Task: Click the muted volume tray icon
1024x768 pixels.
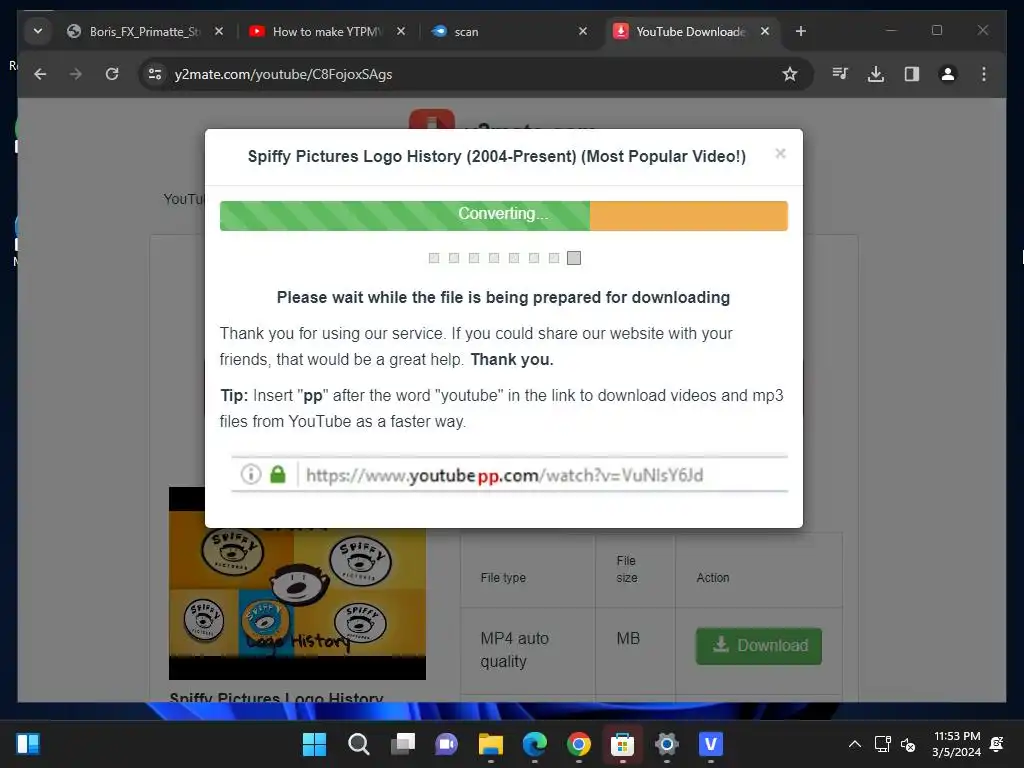Action: [x=908, y=744]
